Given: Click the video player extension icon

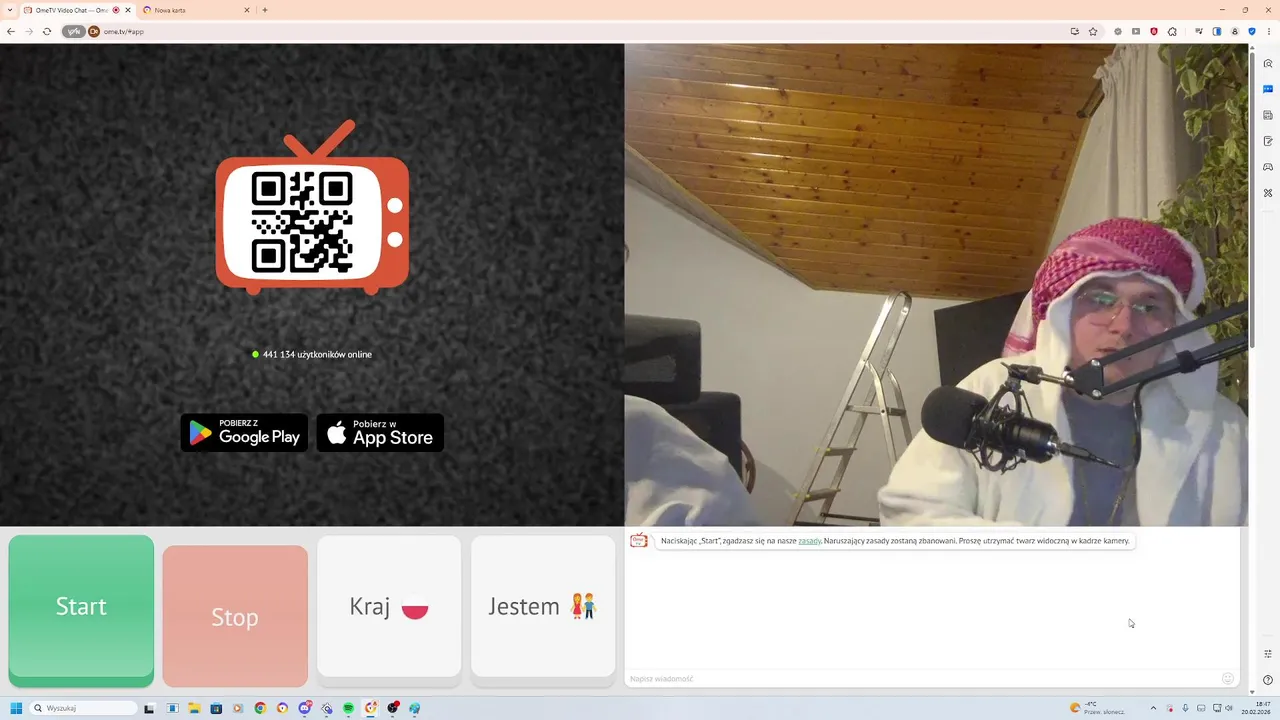Looking at the screenshot, I should 1136,31.
